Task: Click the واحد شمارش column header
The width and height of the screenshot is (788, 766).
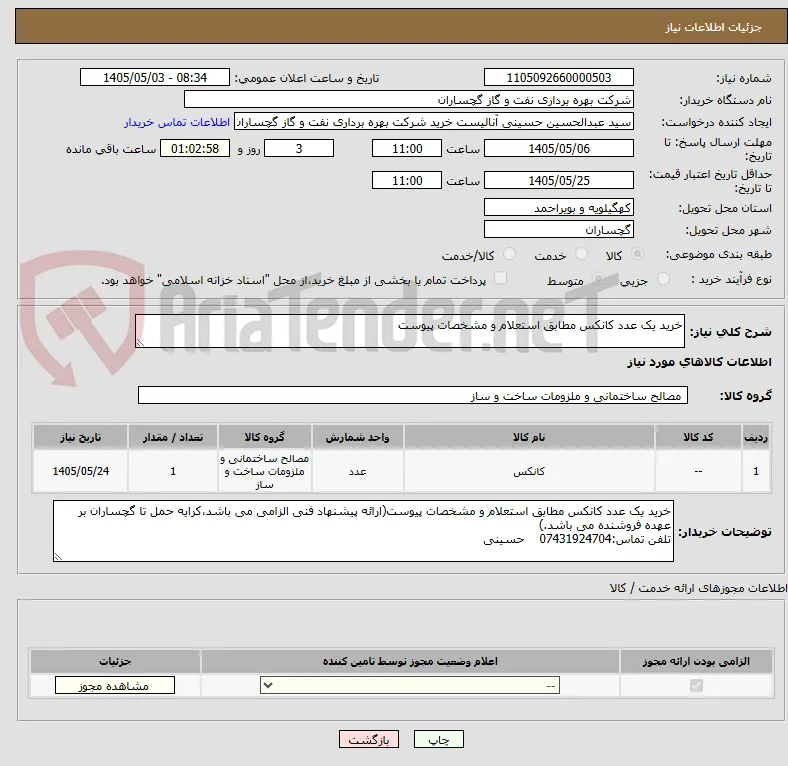Action: pyautogui.click(x=357, y=437)
